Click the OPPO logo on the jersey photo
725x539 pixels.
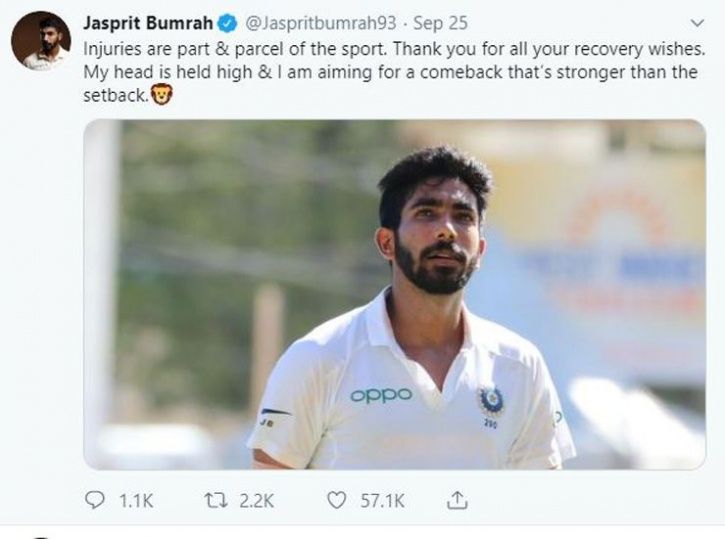[381, 396]
